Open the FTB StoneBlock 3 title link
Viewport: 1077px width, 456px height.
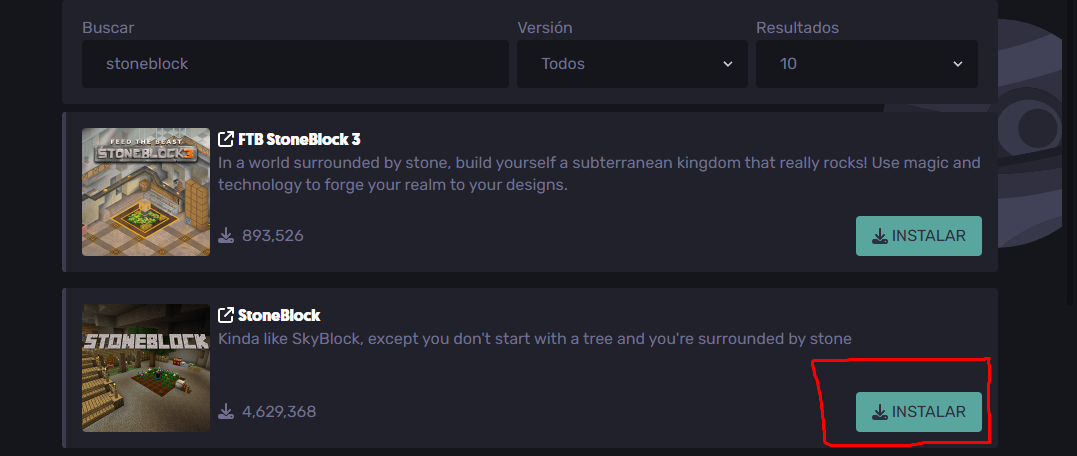click(x=299, y=139)
